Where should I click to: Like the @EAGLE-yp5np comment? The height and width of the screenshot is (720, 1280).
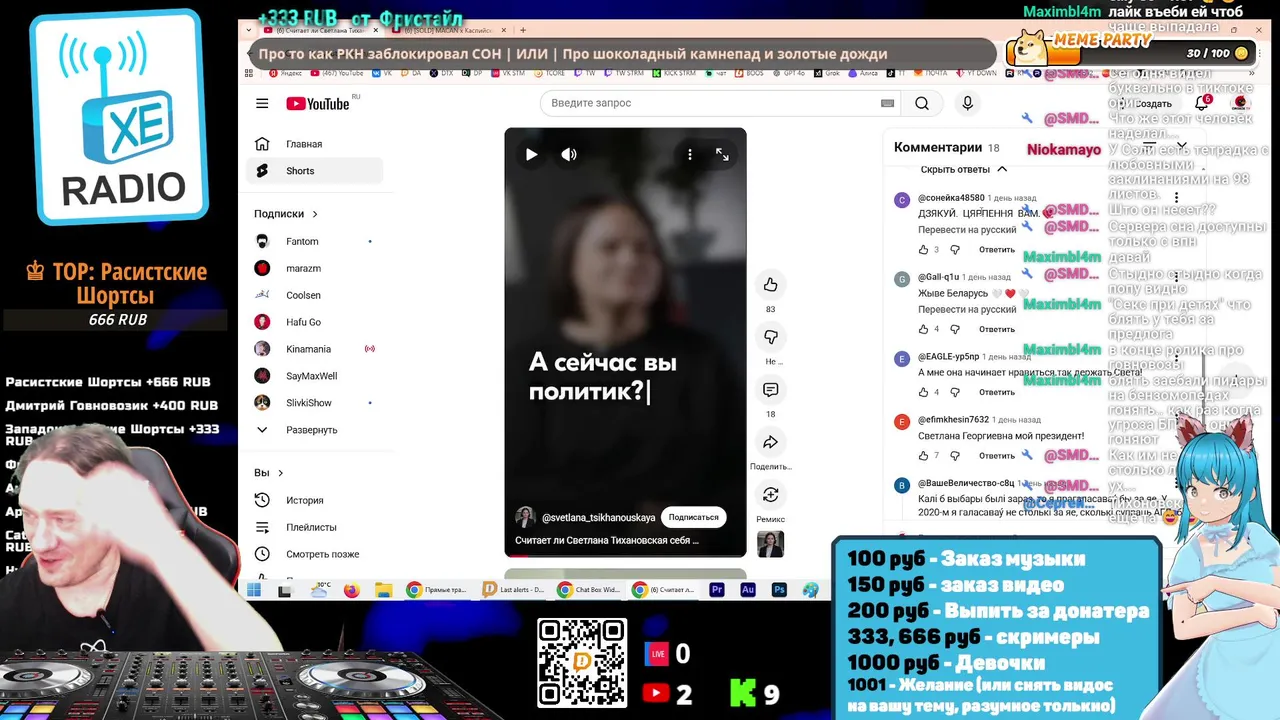point(923,392)
